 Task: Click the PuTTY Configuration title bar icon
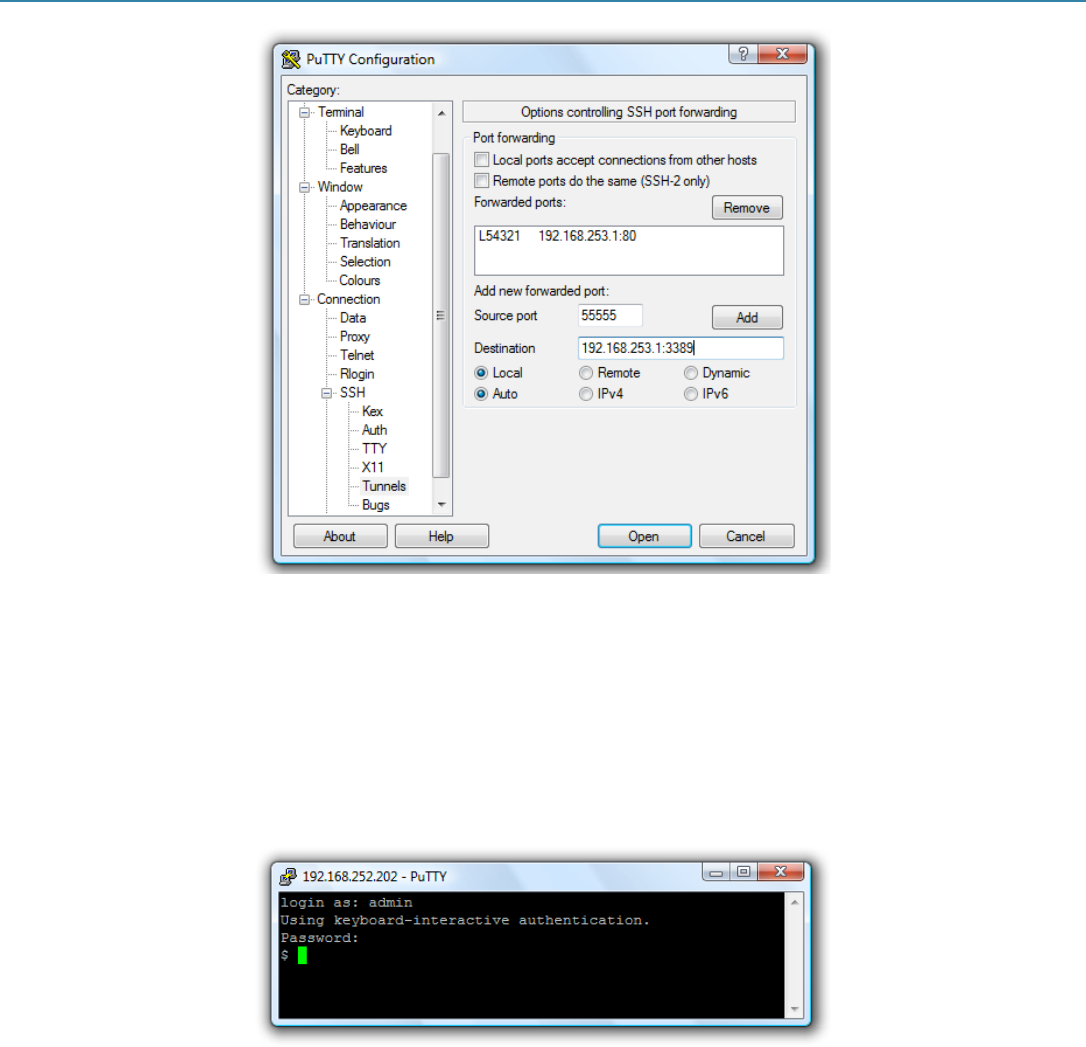[291, 60]
